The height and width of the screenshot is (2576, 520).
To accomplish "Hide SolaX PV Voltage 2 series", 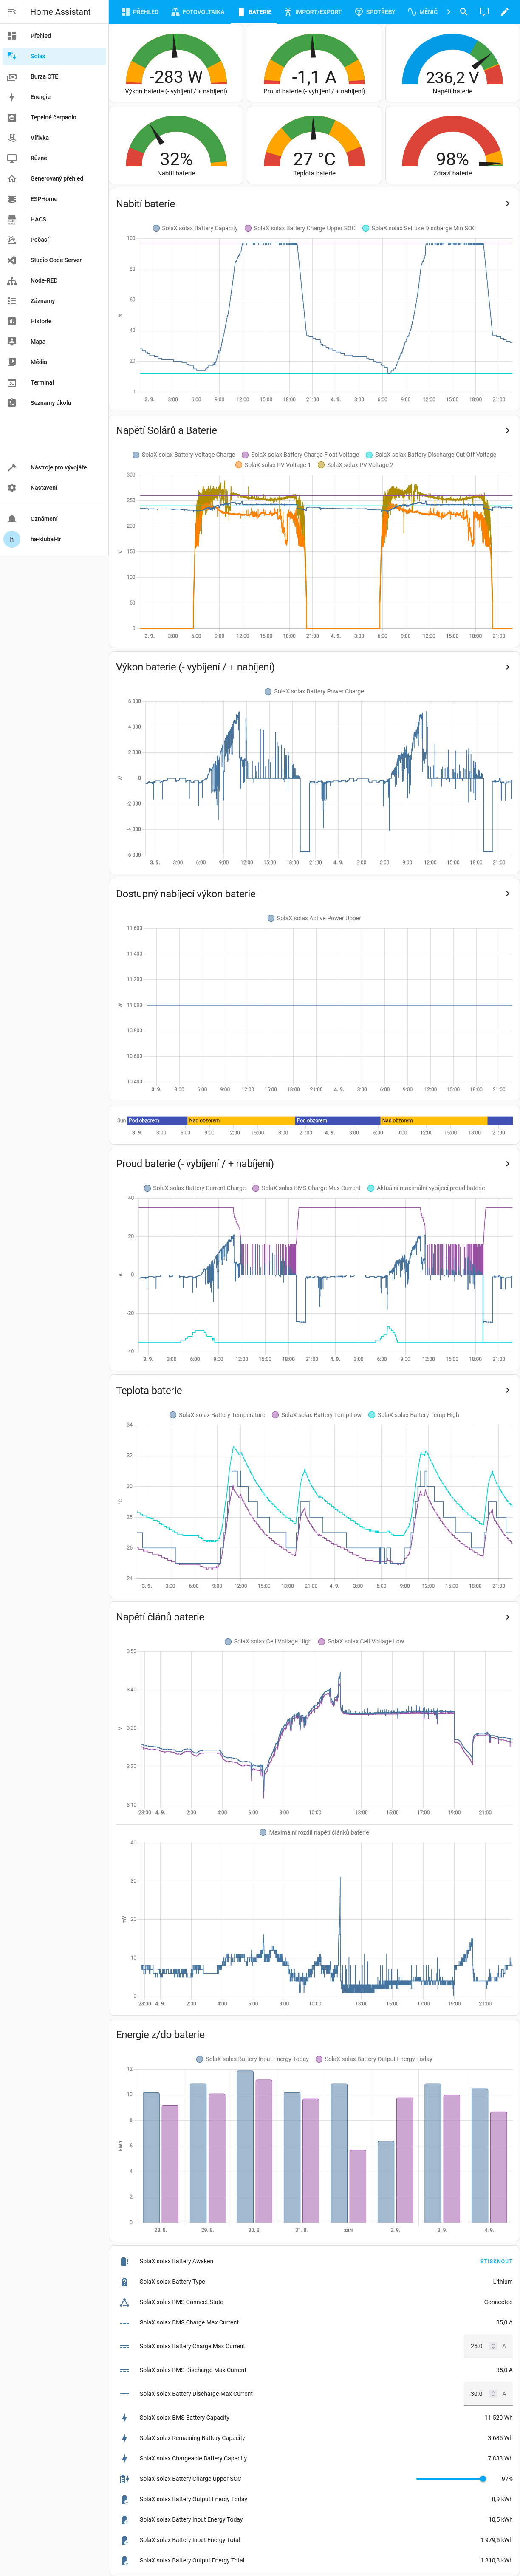I will tap(355, 465).
